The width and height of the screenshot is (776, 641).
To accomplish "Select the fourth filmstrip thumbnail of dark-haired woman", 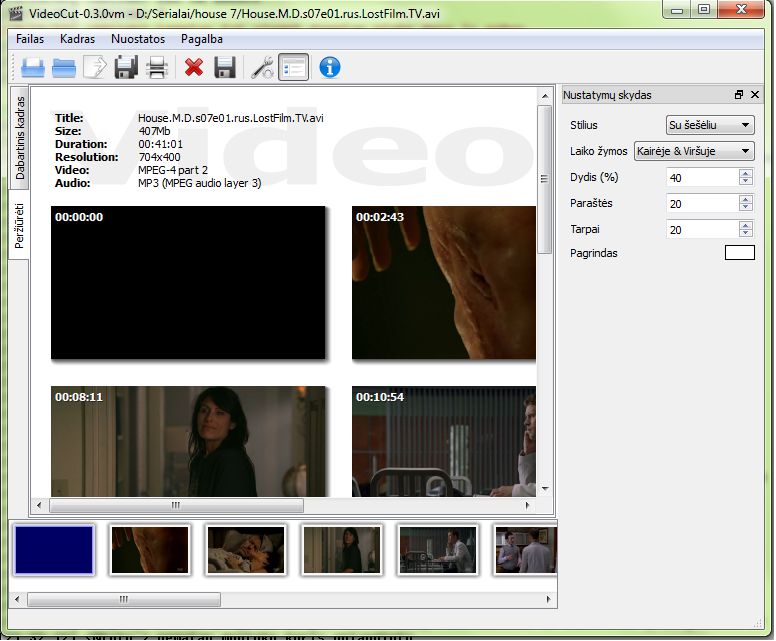I will [342, 550].
